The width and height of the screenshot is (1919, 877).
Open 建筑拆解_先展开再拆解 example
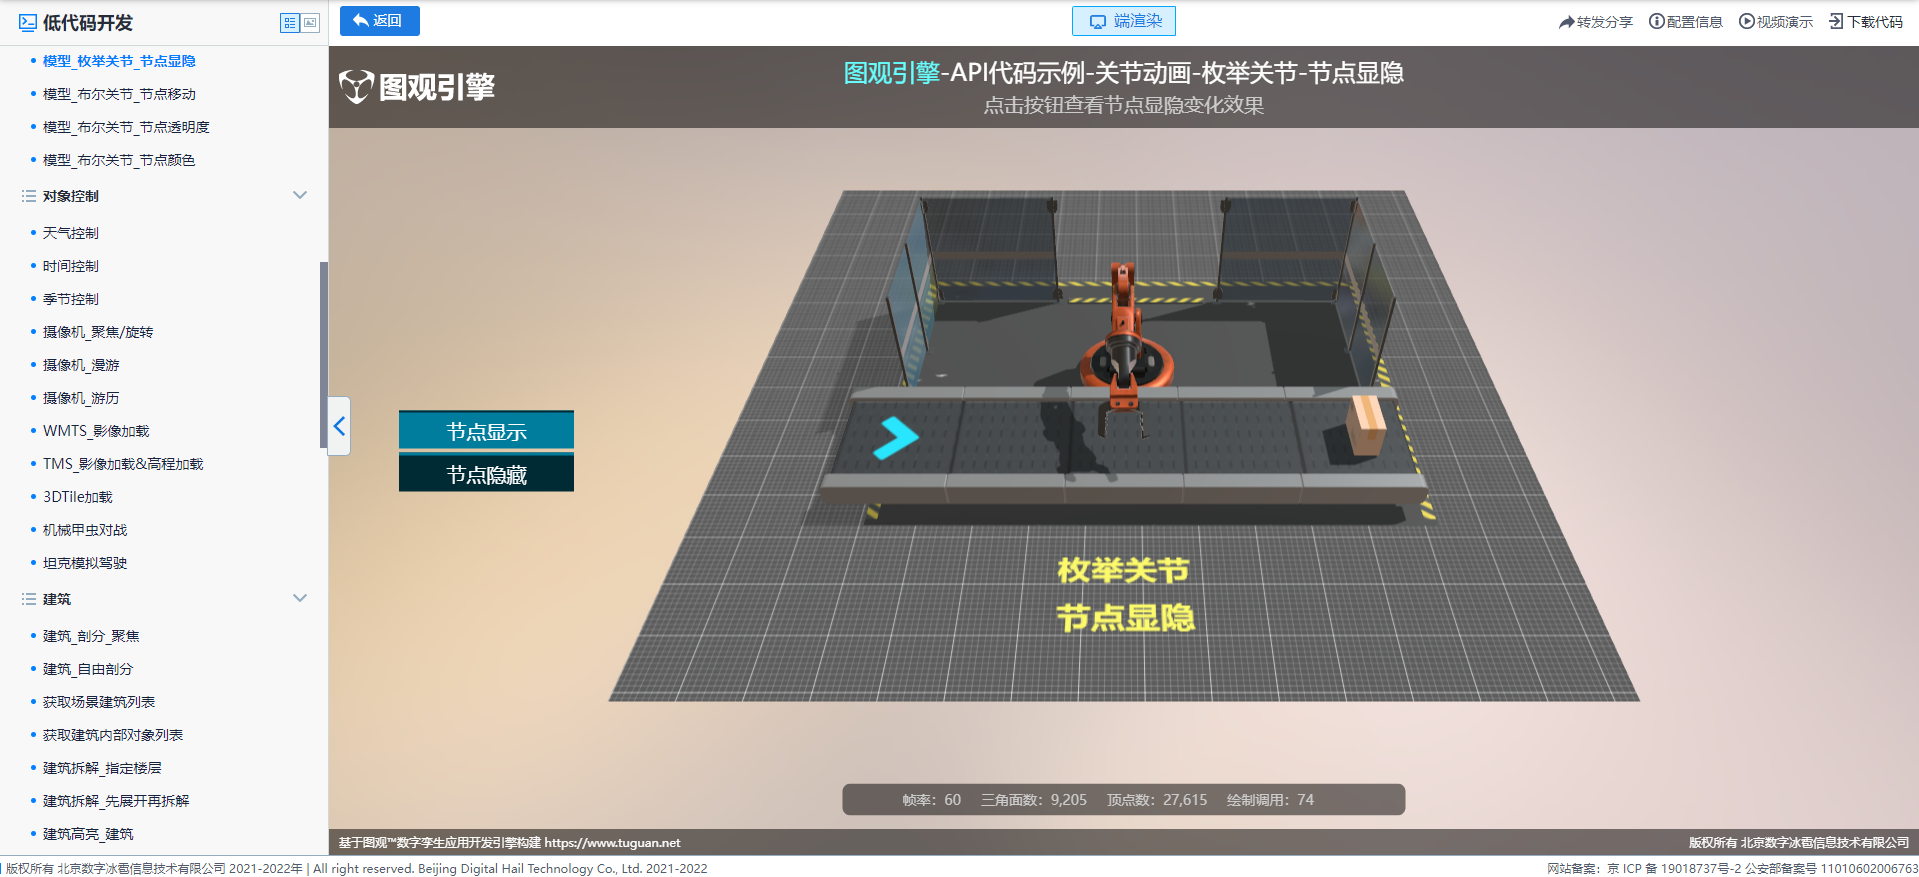click(x=116, y=801)
